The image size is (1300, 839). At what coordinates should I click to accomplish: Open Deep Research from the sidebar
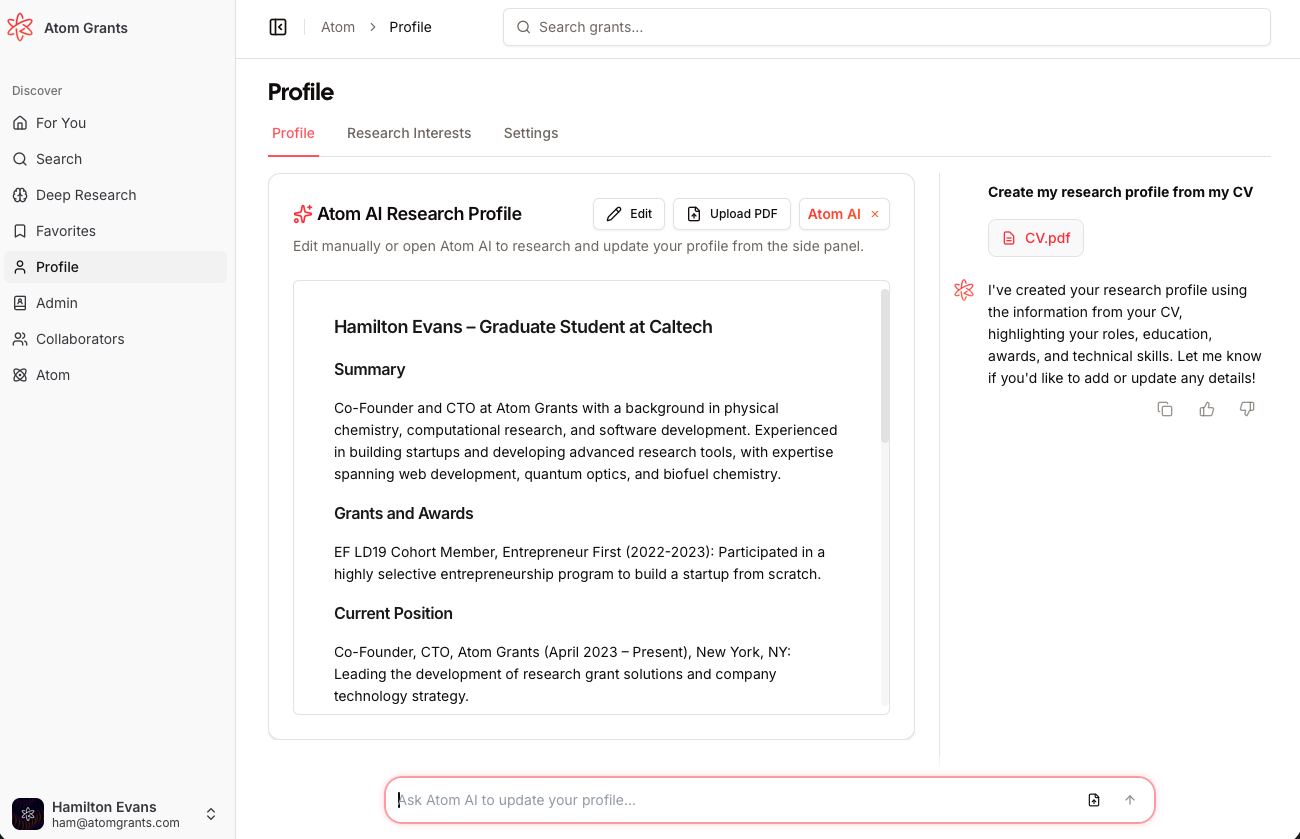pyautogui.click(x=86, y=195)
